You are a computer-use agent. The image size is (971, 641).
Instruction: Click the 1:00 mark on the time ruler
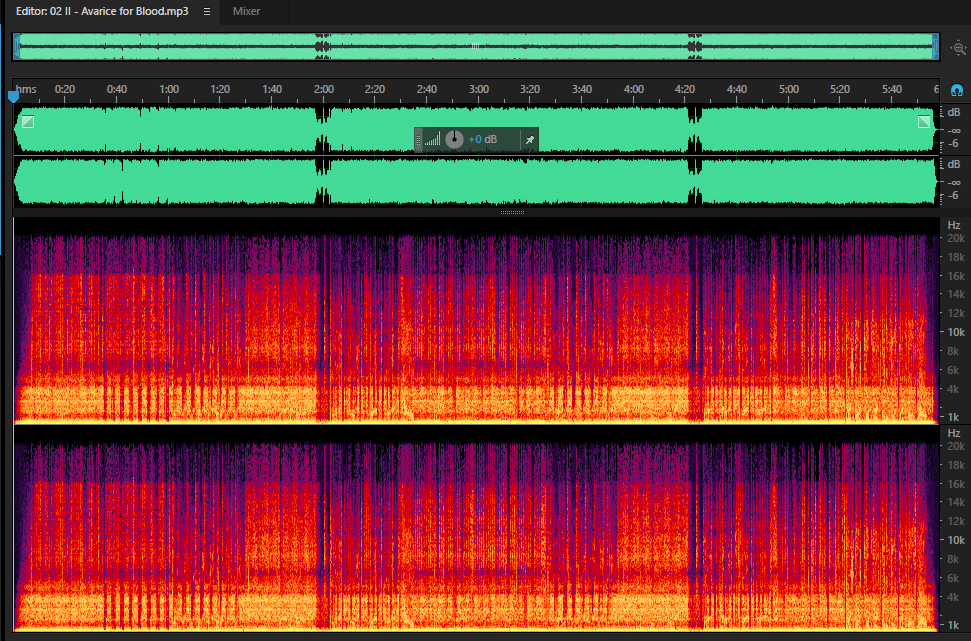point(168,89)
